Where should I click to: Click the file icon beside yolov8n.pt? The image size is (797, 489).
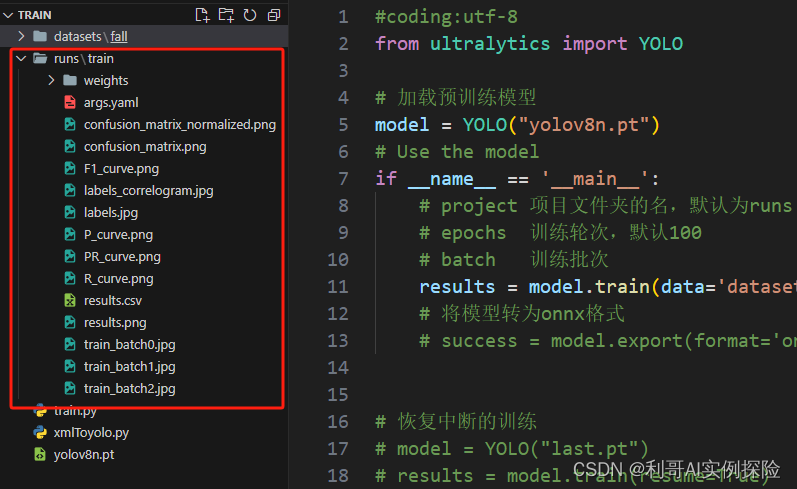pyautogui.click(x=40, y=454)
